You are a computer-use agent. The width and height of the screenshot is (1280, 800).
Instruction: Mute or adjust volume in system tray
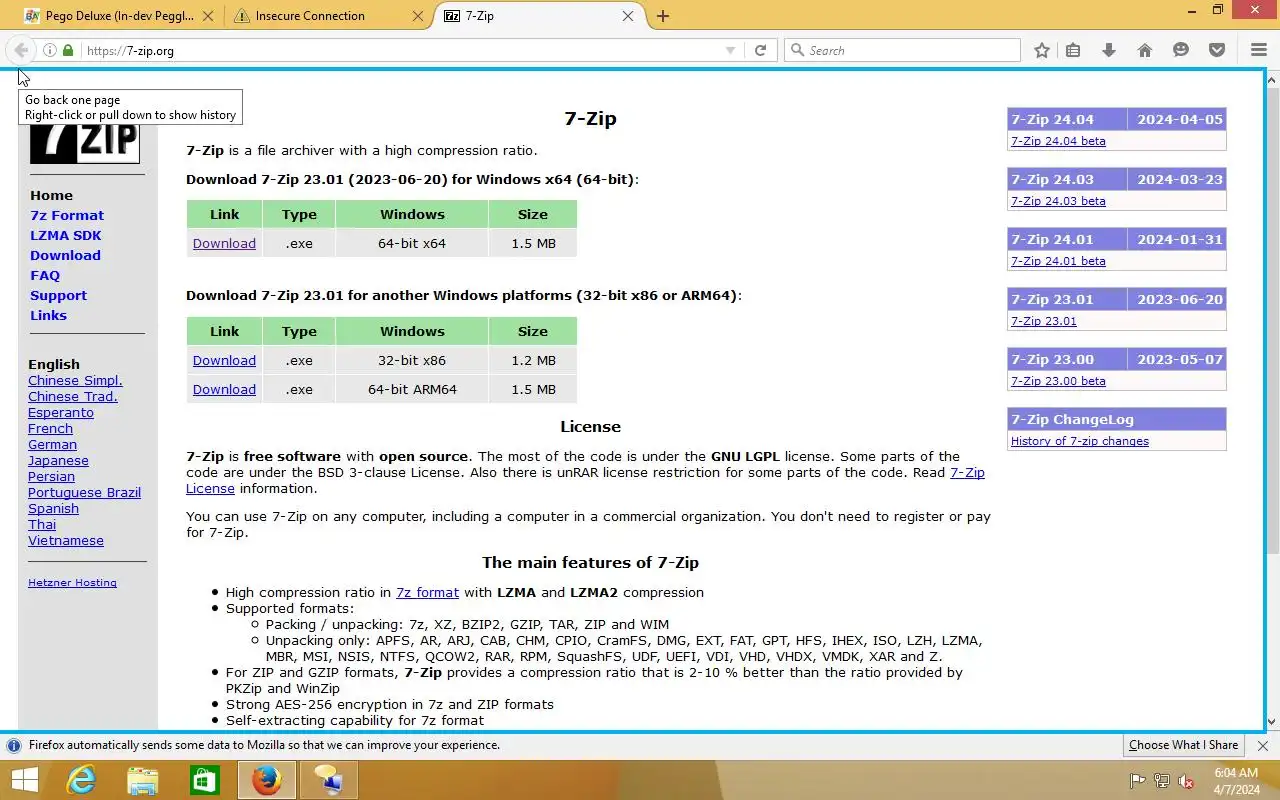coord(1186,781)
